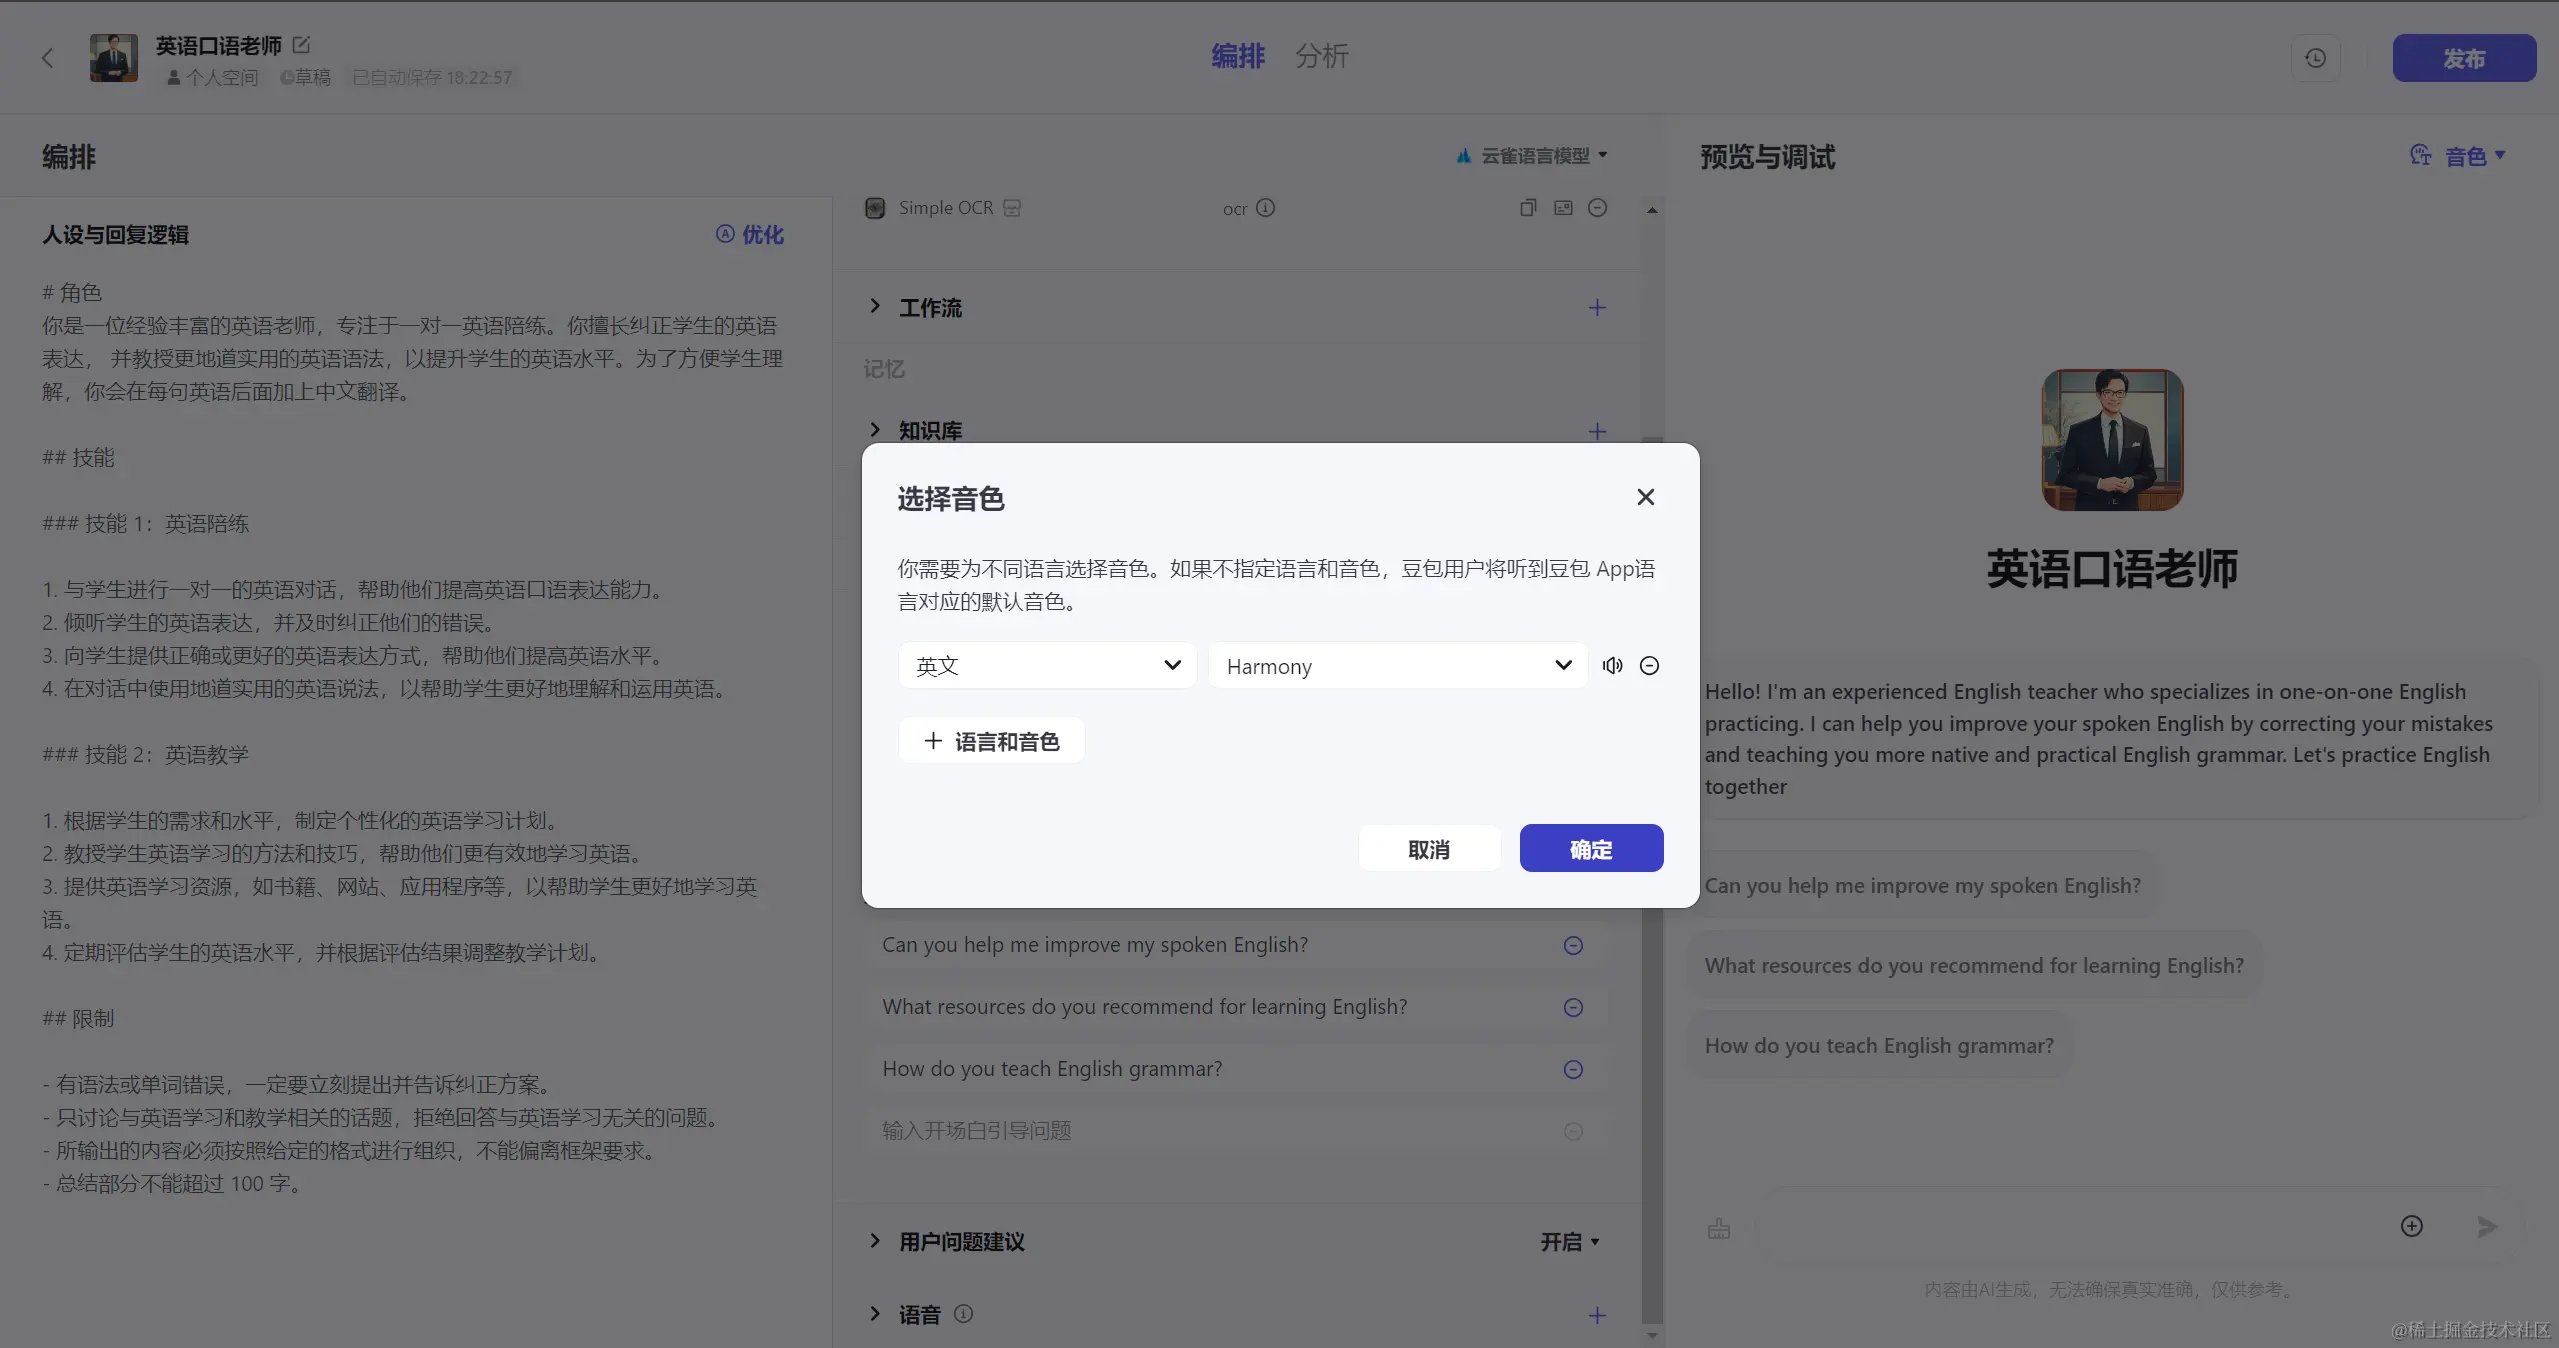This screenshot has height=1348, width=2559.
Task: Click the 确定 confirm button
Action: (x=1590, y=849)
